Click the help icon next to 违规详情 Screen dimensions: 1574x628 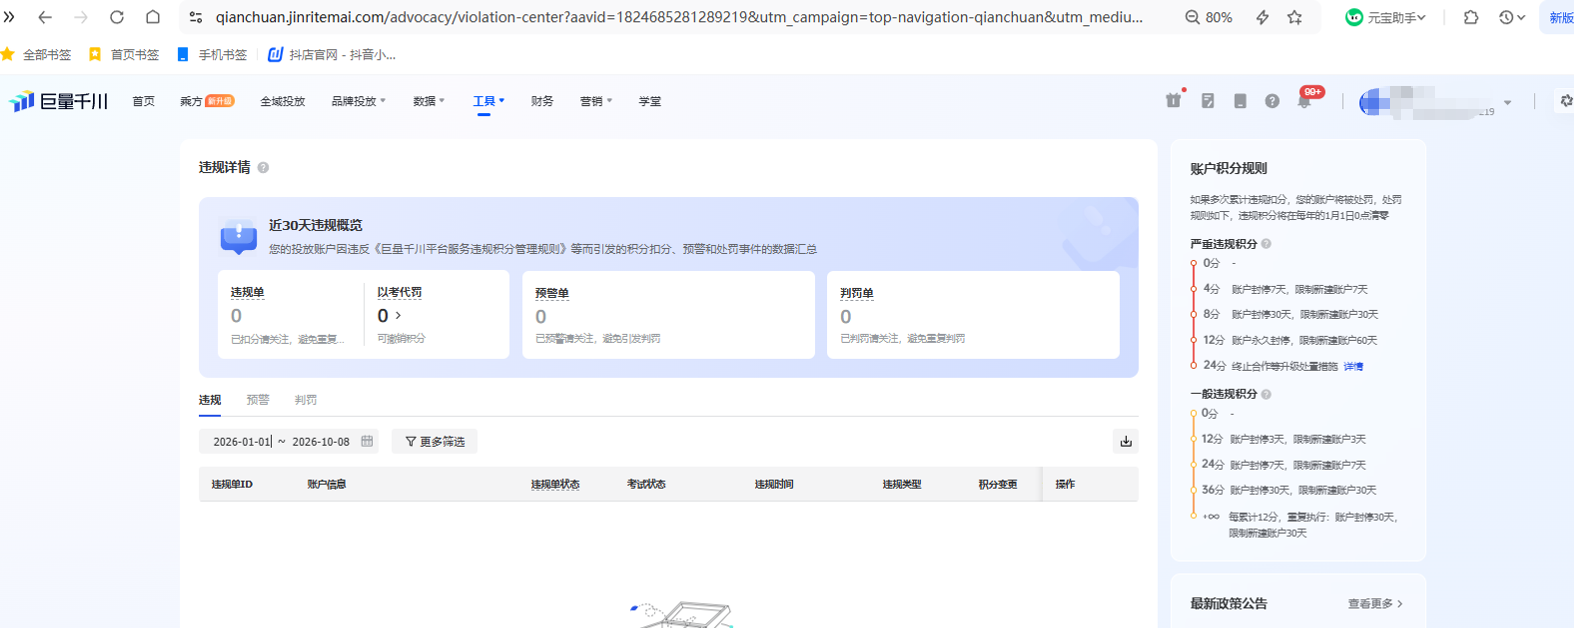pos(263,168)
